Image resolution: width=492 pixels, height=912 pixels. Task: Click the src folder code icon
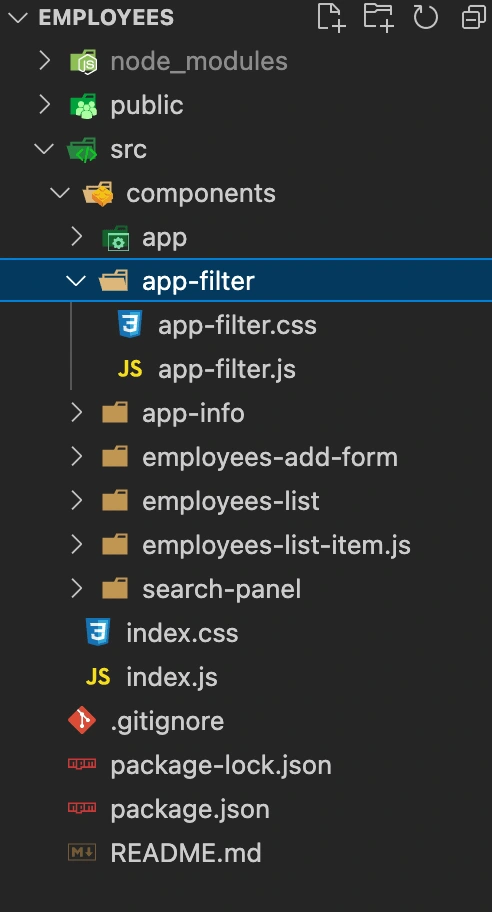click(83, 150)
